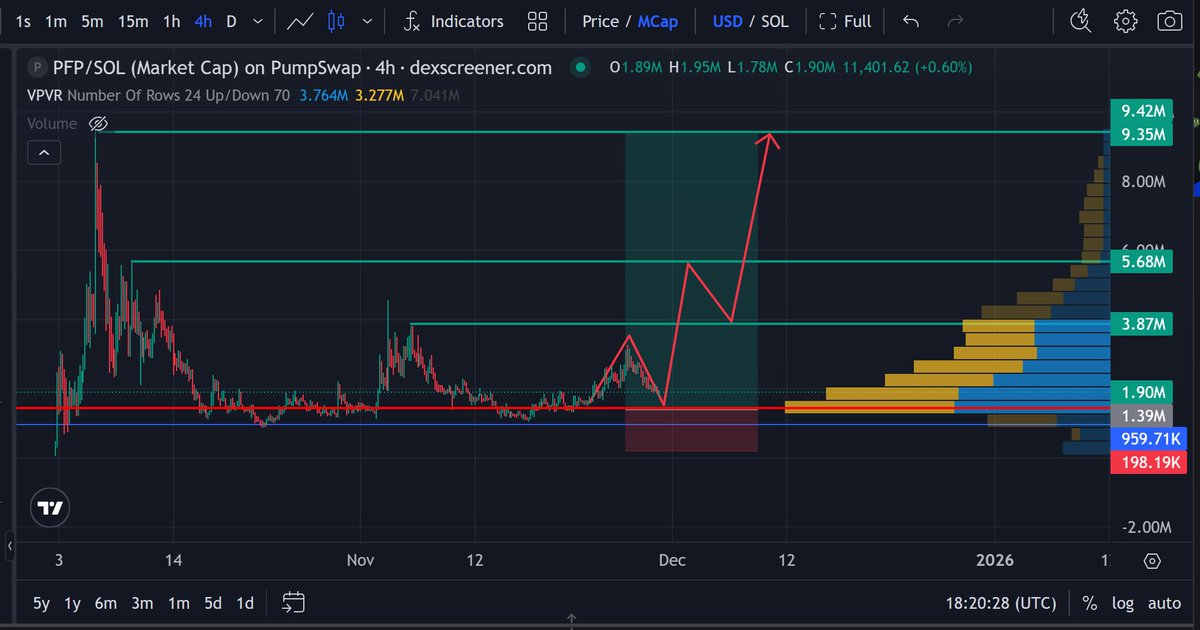Set range to 3m
Viewport: 1200px width, 630px height.
(x=142, y=603)
